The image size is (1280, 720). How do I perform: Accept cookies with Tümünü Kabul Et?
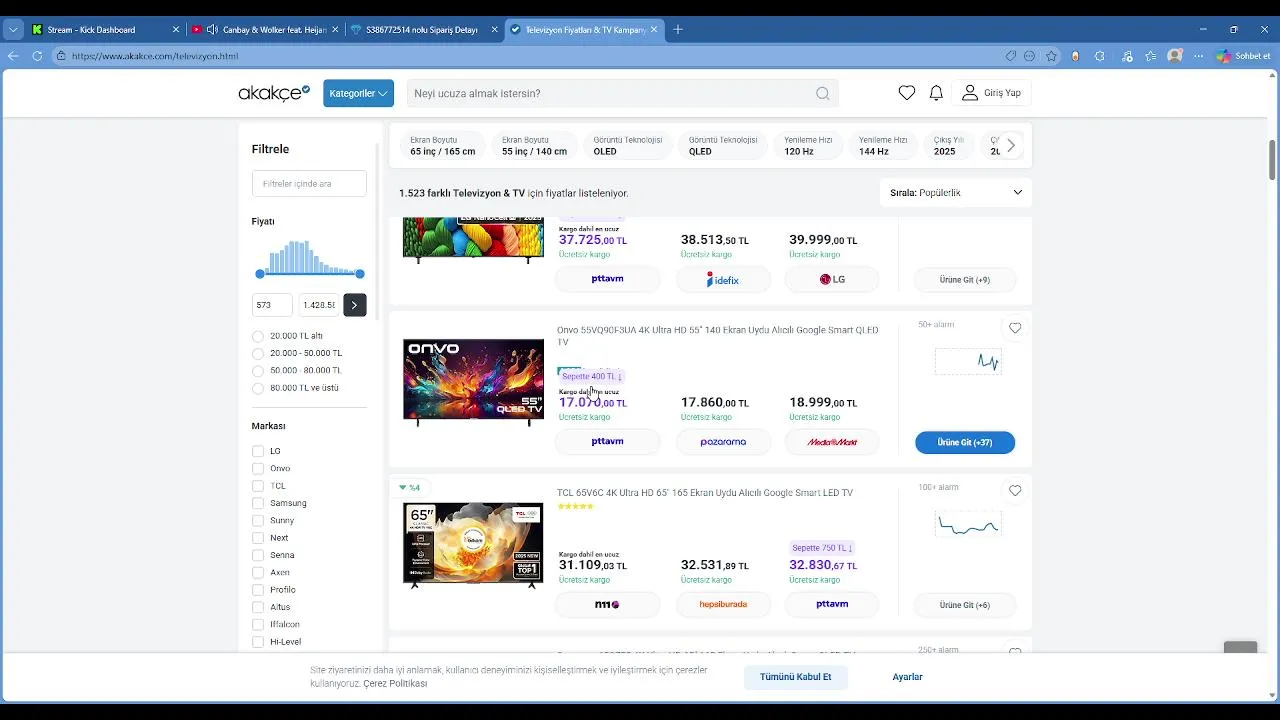click(x=795, y=677)
